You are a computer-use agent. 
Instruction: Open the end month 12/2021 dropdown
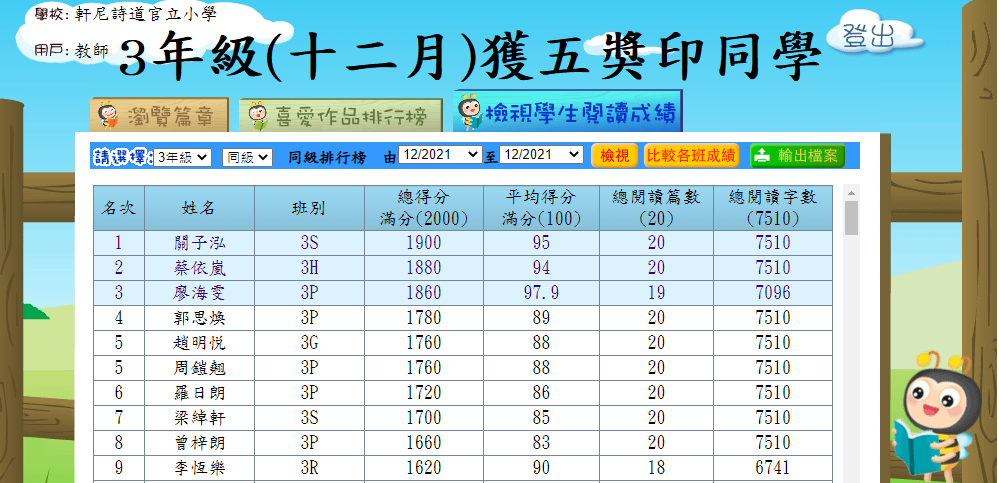pyautogui.click(x=541, y=155)
